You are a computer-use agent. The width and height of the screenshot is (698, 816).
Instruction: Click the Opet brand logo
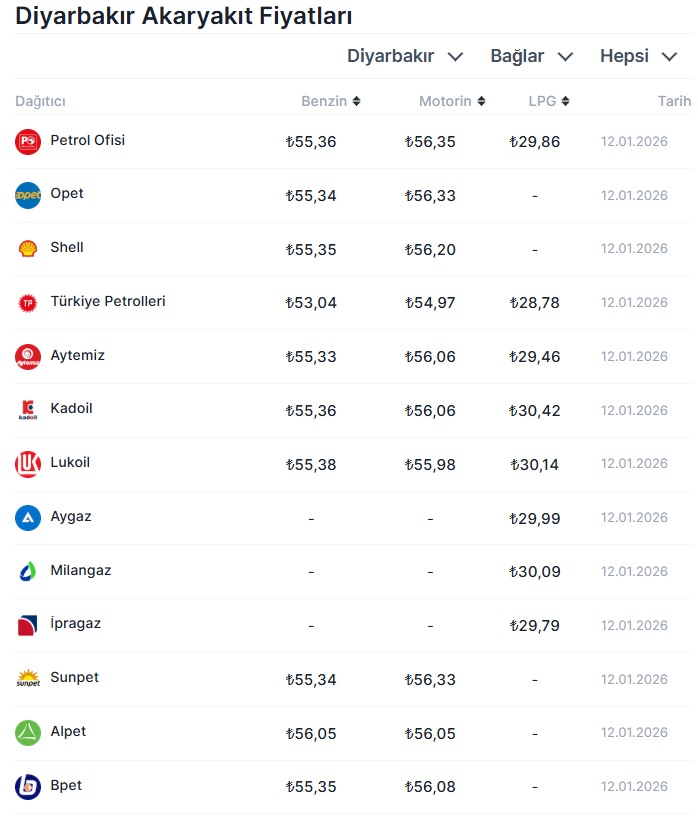pos(28,195)
